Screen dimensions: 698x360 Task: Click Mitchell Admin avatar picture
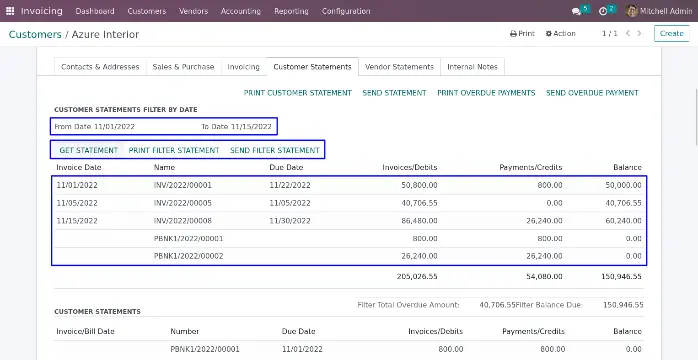tap(631, 11)
